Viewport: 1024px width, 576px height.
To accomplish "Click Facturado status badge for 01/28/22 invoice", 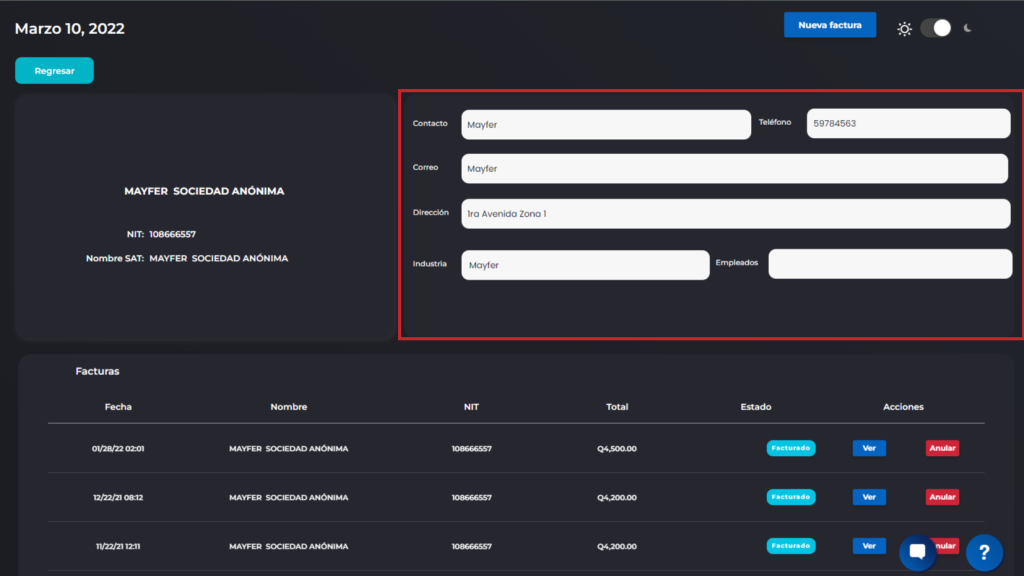I will tap(791, 448).
